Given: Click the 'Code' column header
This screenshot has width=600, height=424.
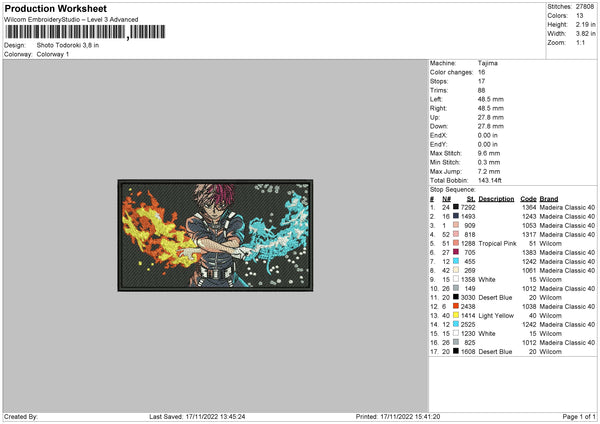Looking at the screenshot, I should 528,199.
